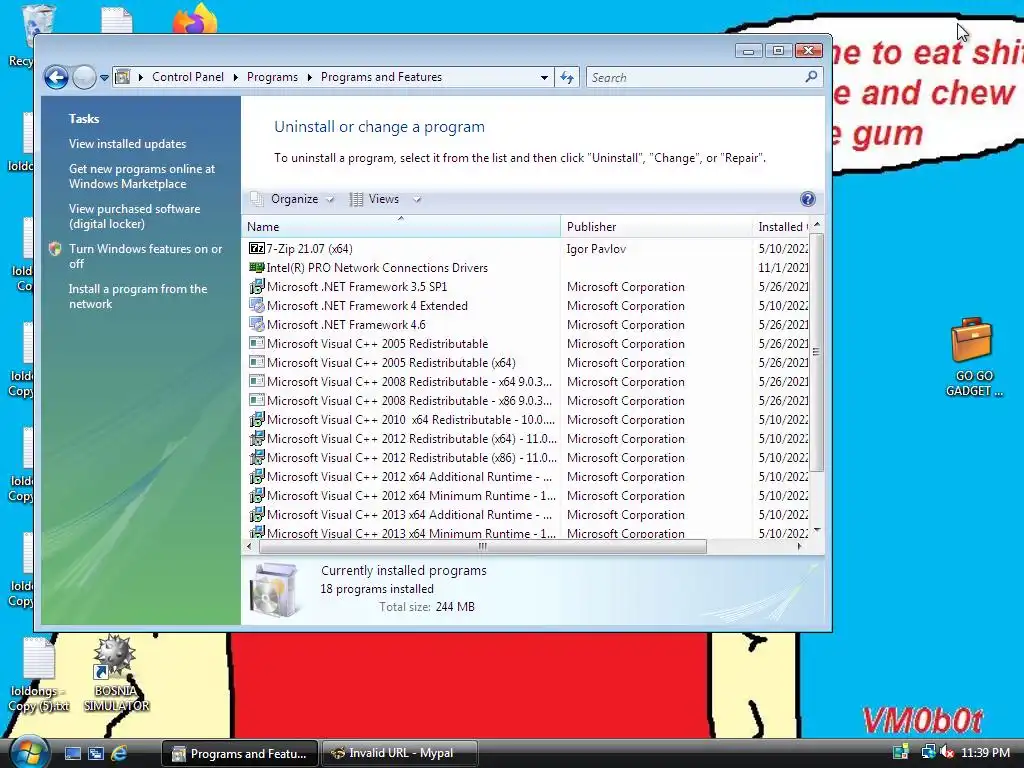Viewport: 1024px width, 768px height.
Task: Select Visual C++ 2012 Redistributable (x86) row
Action: point(526,458)
